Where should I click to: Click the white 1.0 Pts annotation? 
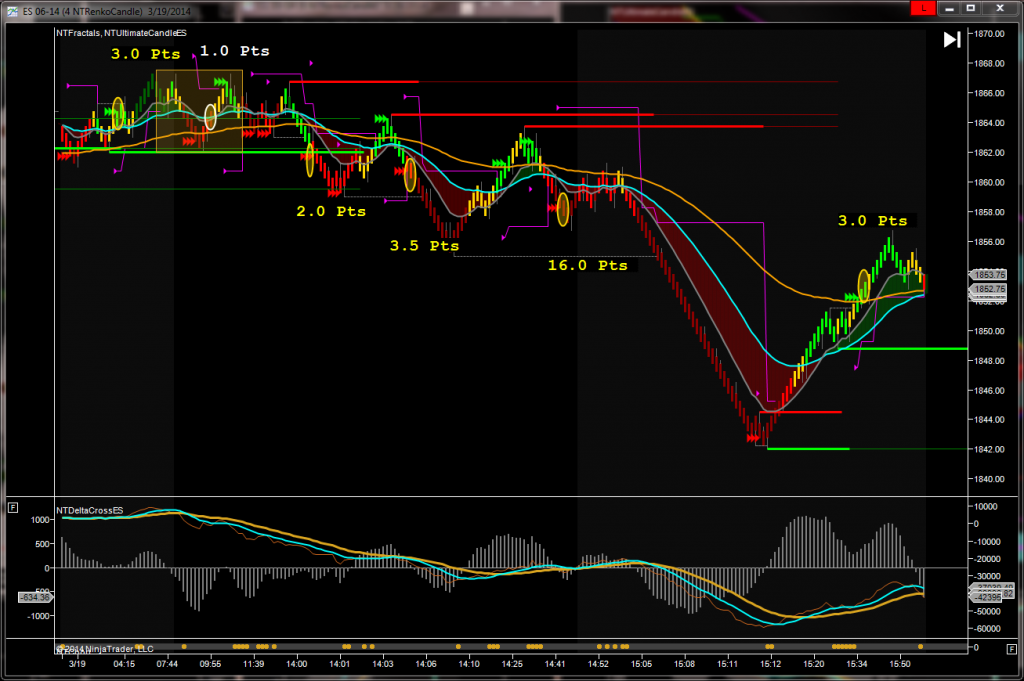point(234,50)
